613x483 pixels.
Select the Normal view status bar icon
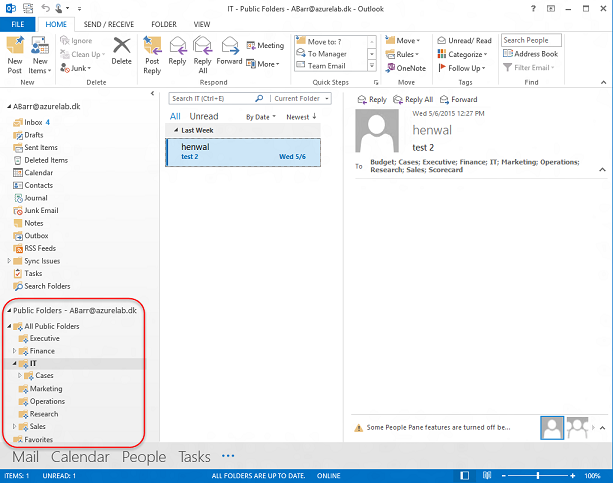[464, 476]
